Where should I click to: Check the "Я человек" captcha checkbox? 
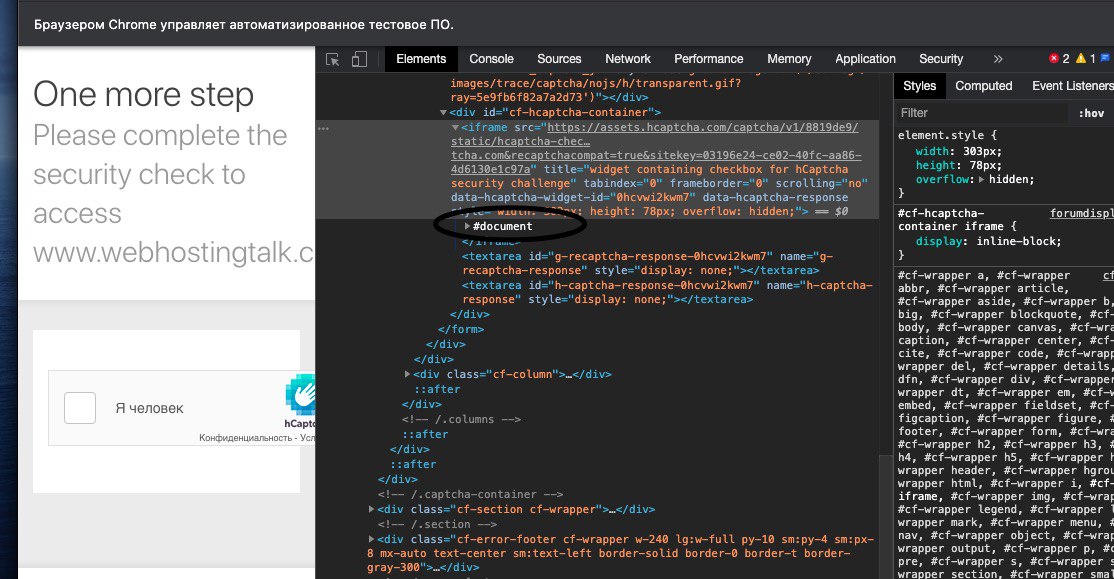coord(80,408)
